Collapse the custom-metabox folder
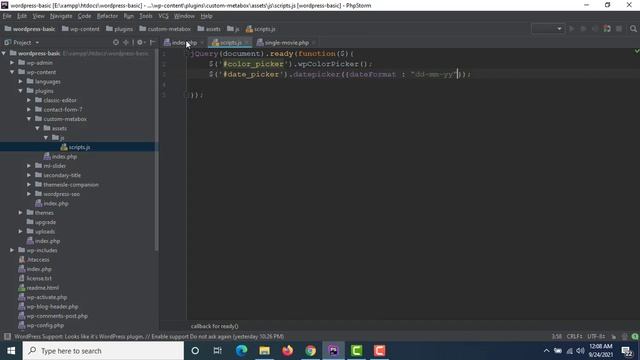 click(x=29, y=119)
